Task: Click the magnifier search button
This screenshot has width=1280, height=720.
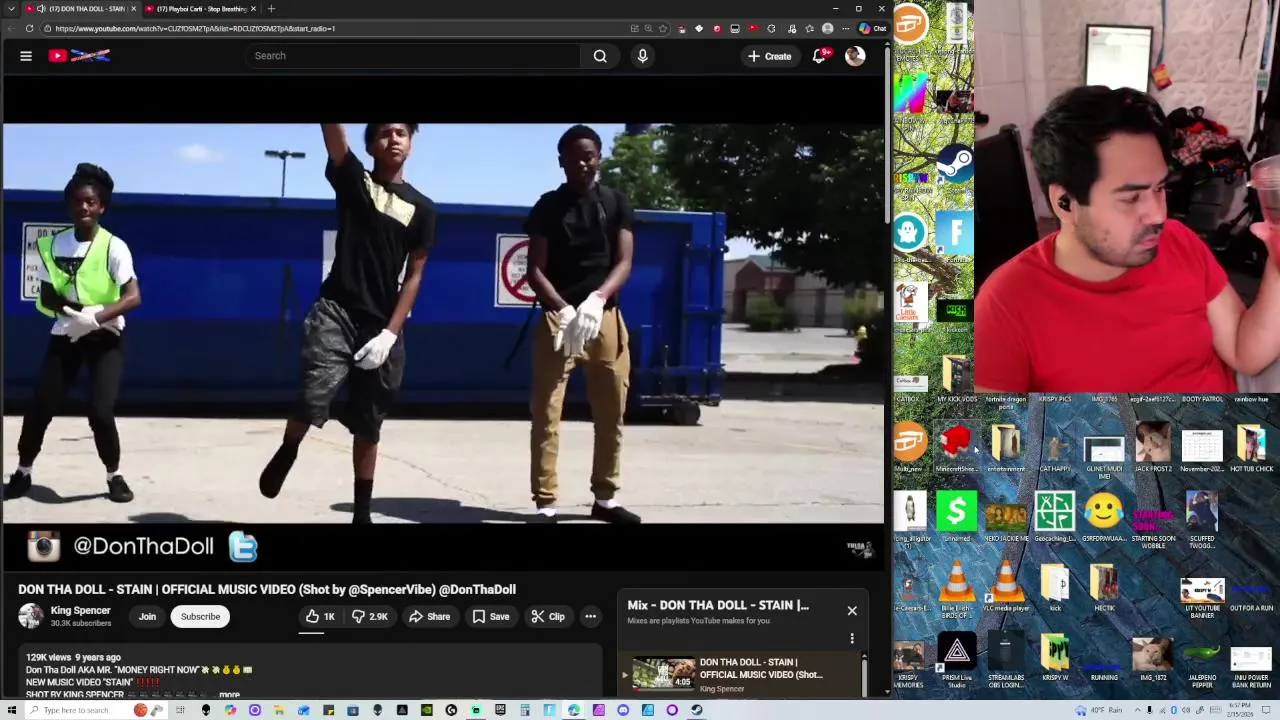Action: click(600, 56)
